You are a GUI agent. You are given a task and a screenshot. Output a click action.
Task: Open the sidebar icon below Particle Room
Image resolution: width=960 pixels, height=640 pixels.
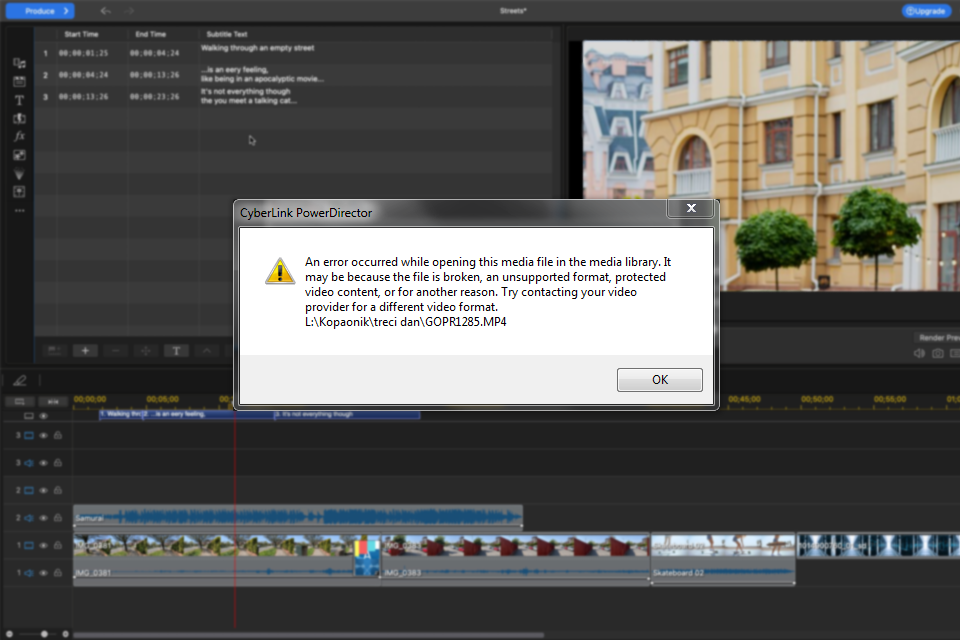pyautogui.click(x=20, y=192)
